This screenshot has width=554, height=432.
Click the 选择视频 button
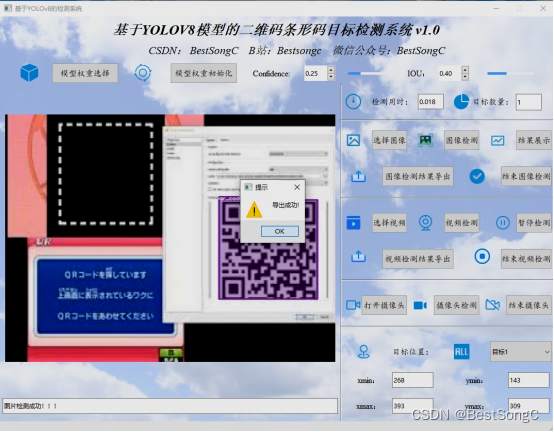[389, 223]
